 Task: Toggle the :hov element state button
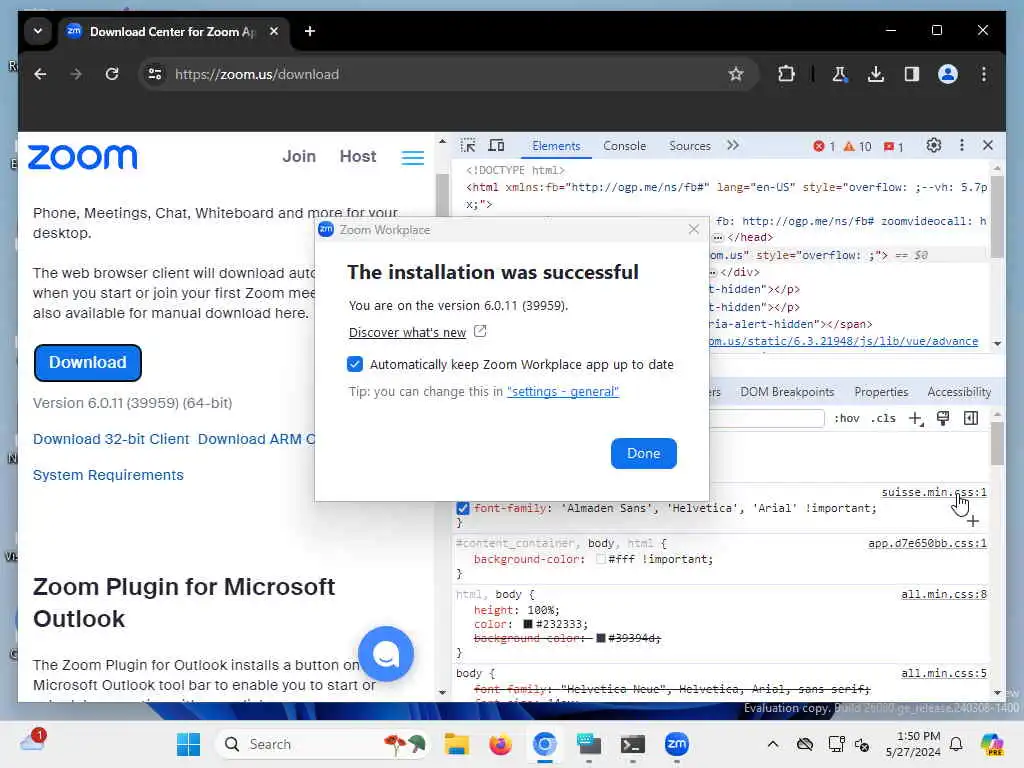point(846,419)
